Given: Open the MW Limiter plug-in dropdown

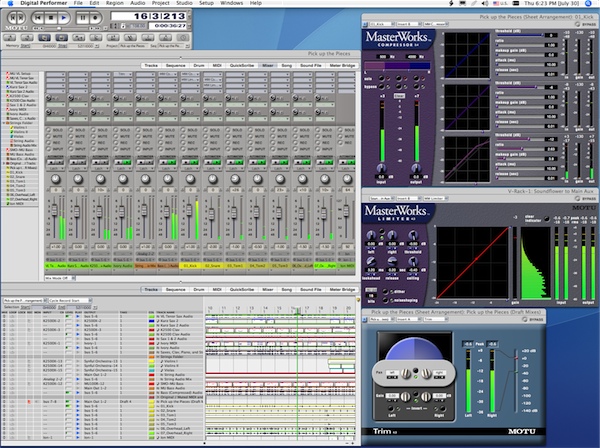Looking at the screenshot, I should pyautogui.click(x=435, y=199).
